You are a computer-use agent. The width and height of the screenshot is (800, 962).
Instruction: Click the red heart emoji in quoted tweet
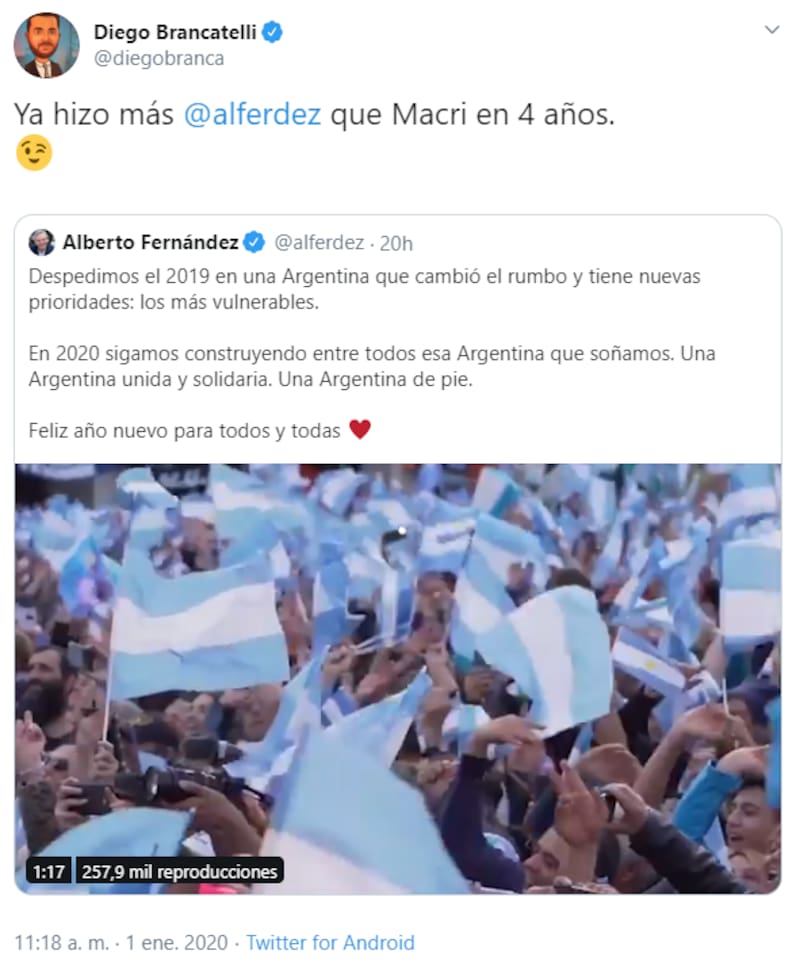[x=360, y=430]
